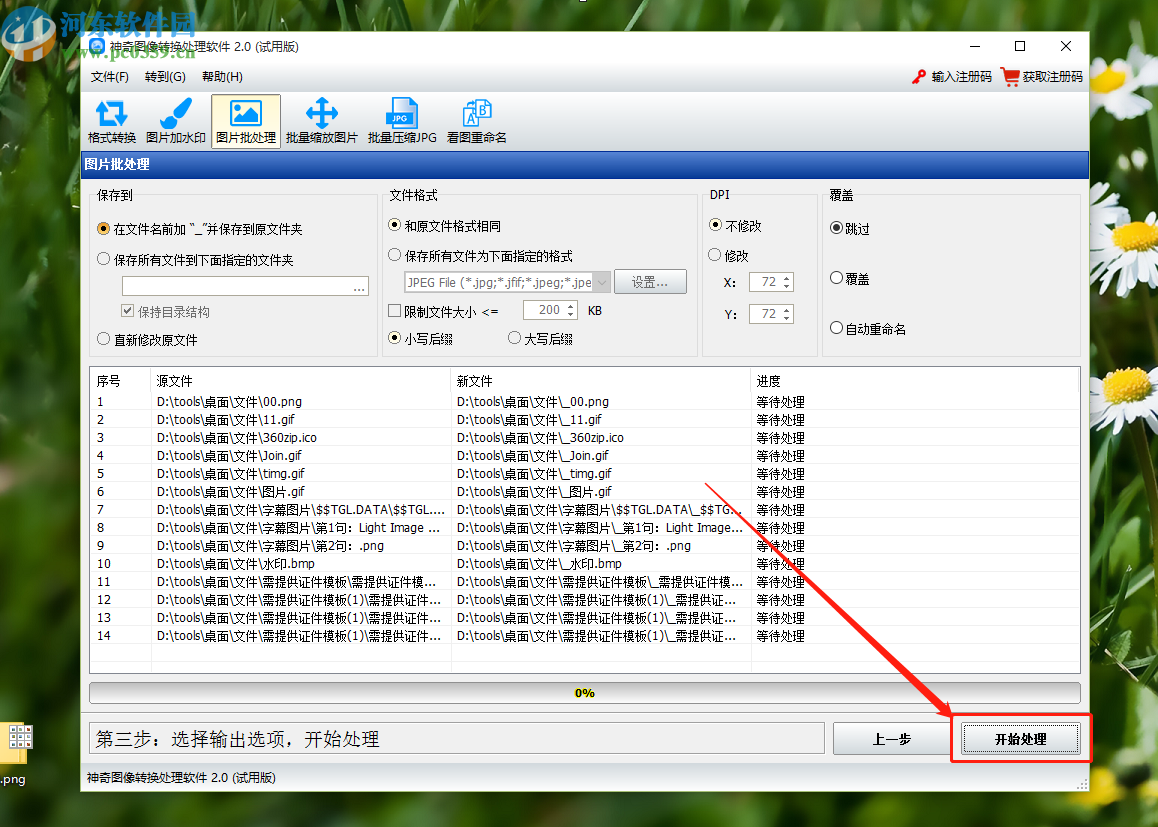The image size is (1158, 827).
Task: Select 在文件名前加"_"并保存到原文件夹 option
Action: 199,229
